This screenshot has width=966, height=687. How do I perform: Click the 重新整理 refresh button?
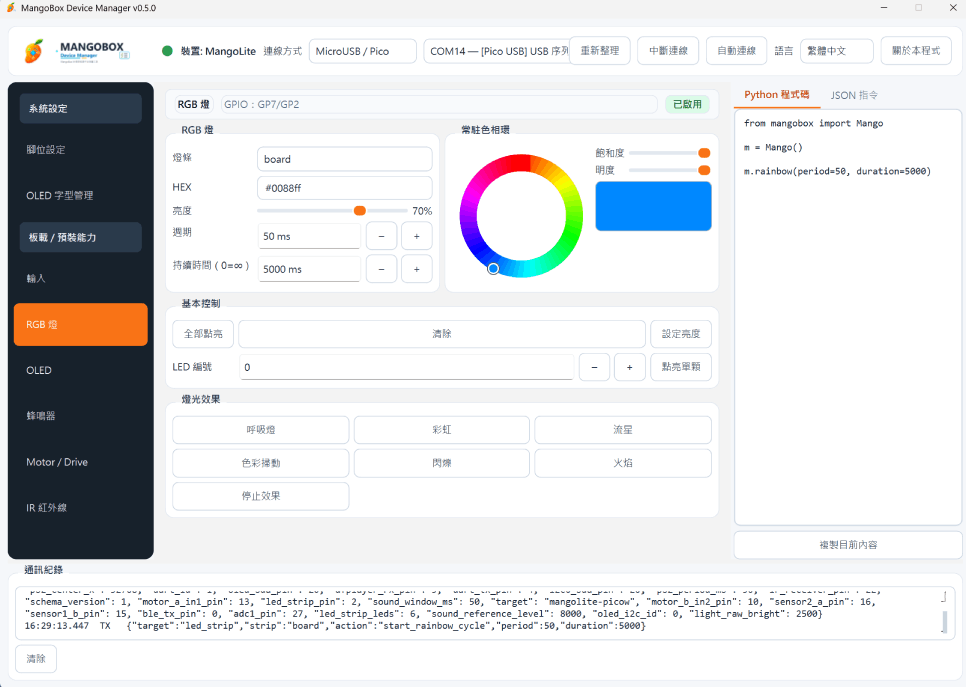tap(599, 51)
